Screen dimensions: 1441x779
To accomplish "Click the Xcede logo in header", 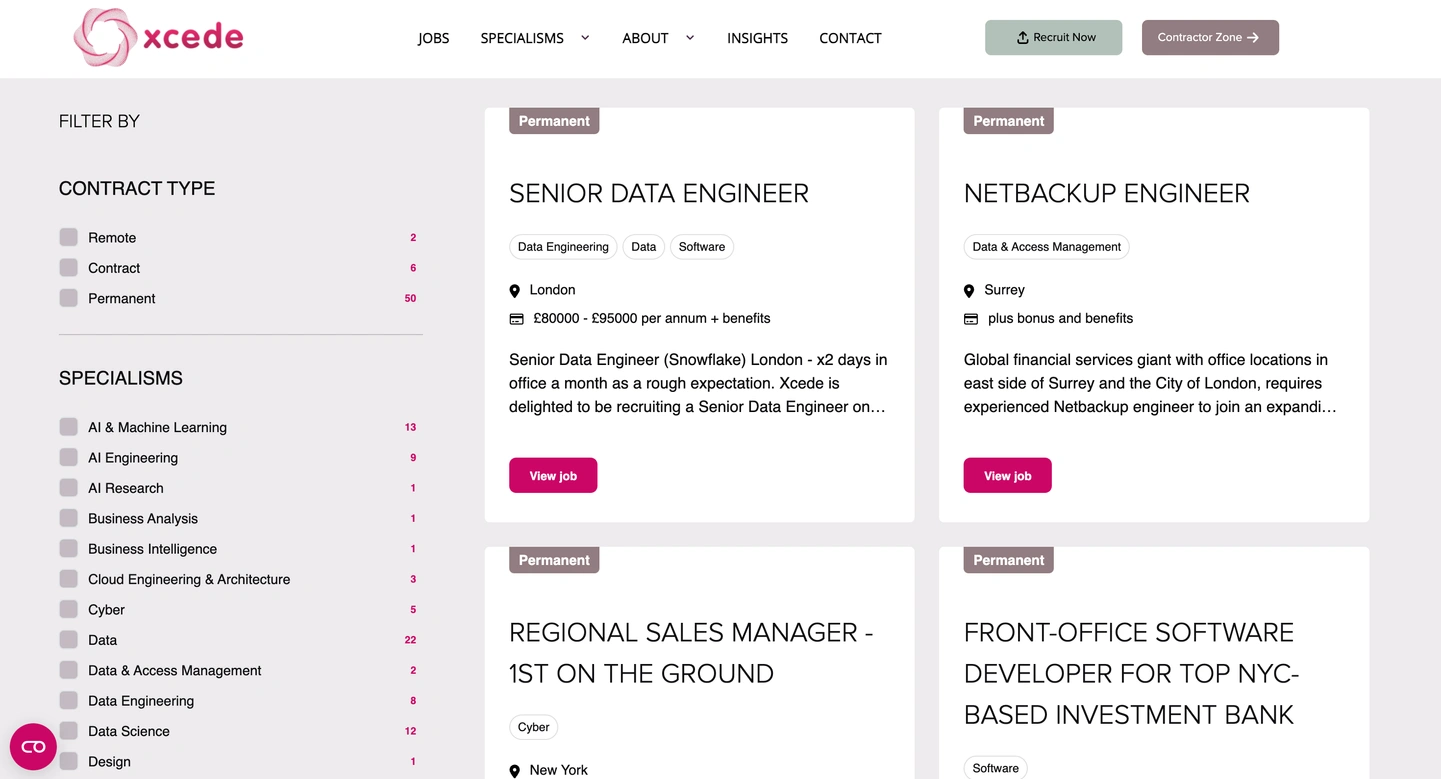I will [158, 38].
